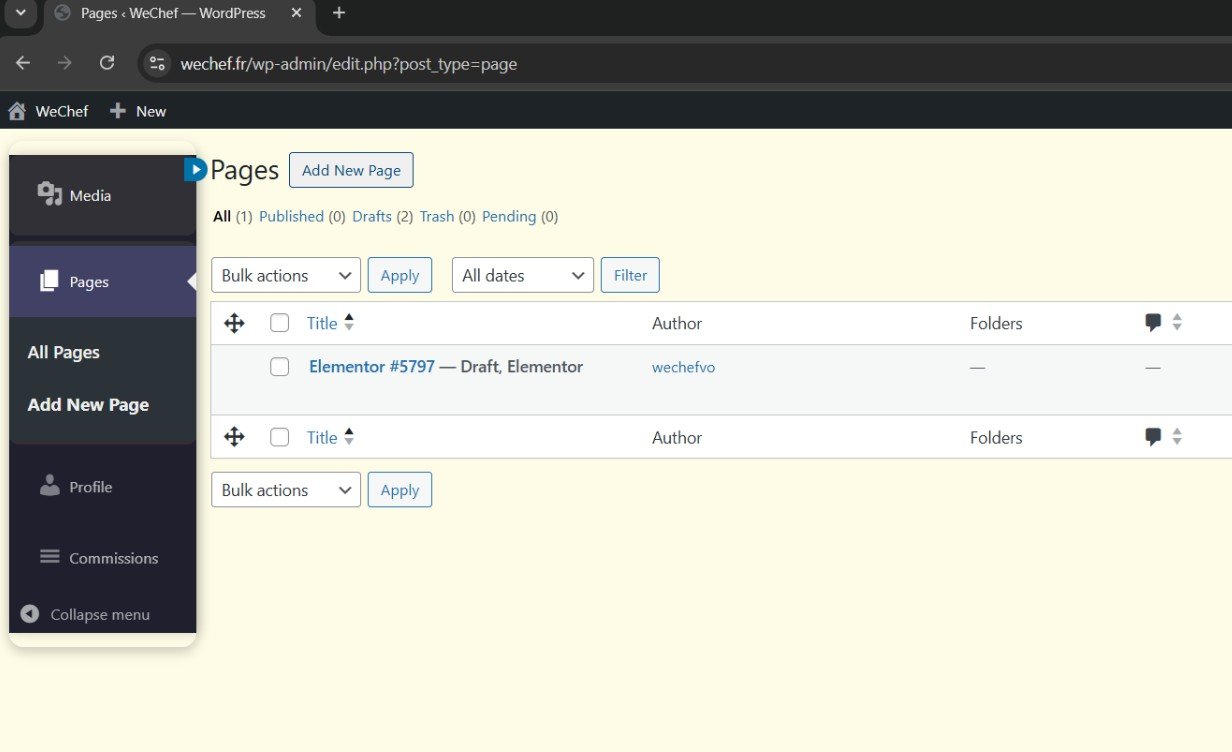Sort by Title using header sort arrows
The height and width of the screenshot is (752, 1232).
tap(349, 322)
